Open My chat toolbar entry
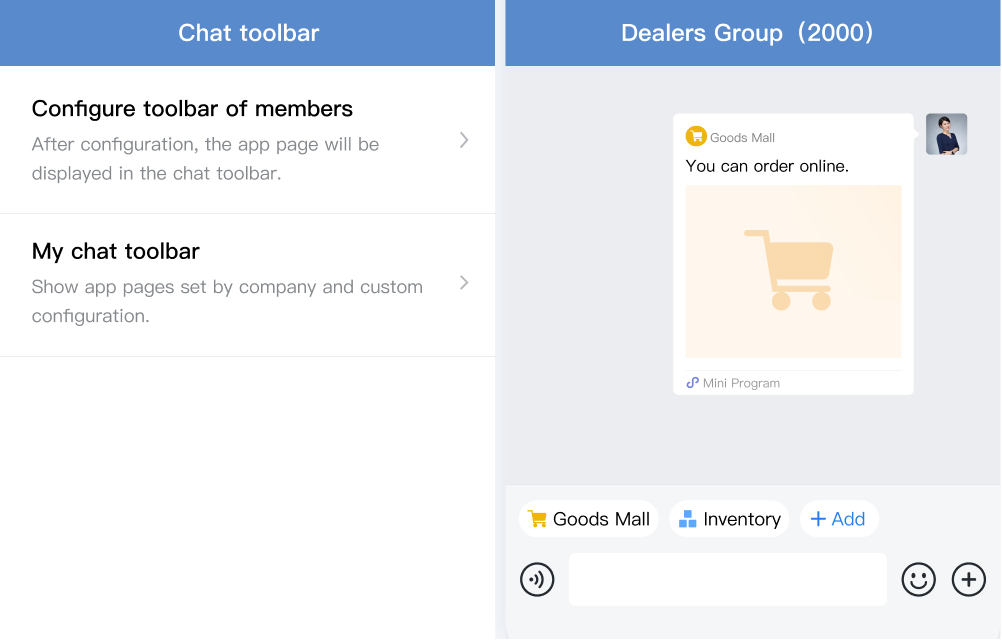The width and height of the screenshot is (1002, 640). coord(247,285)
